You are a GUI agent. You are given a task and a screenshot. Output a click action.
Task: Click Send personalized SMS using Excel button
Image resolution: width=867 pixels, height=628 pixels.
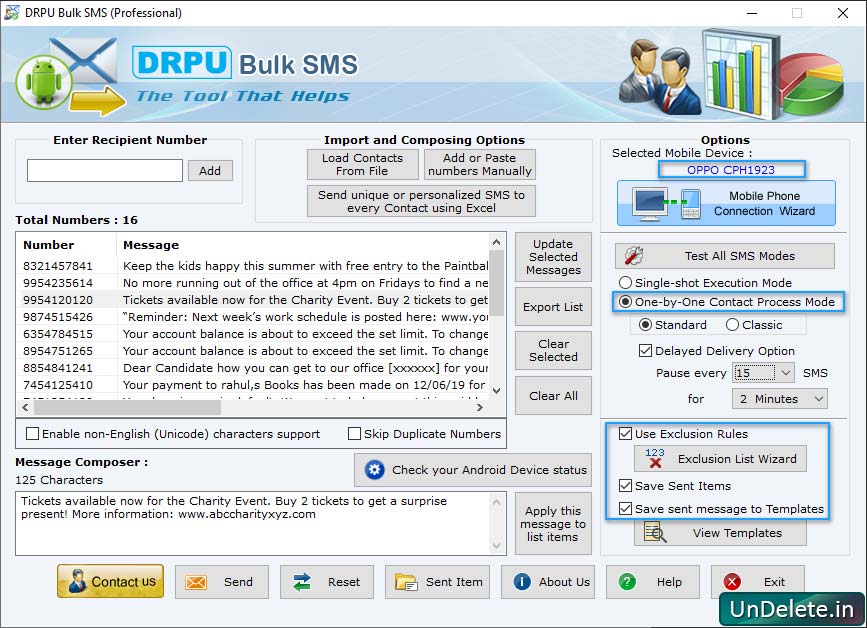click(x=421, y=201)
